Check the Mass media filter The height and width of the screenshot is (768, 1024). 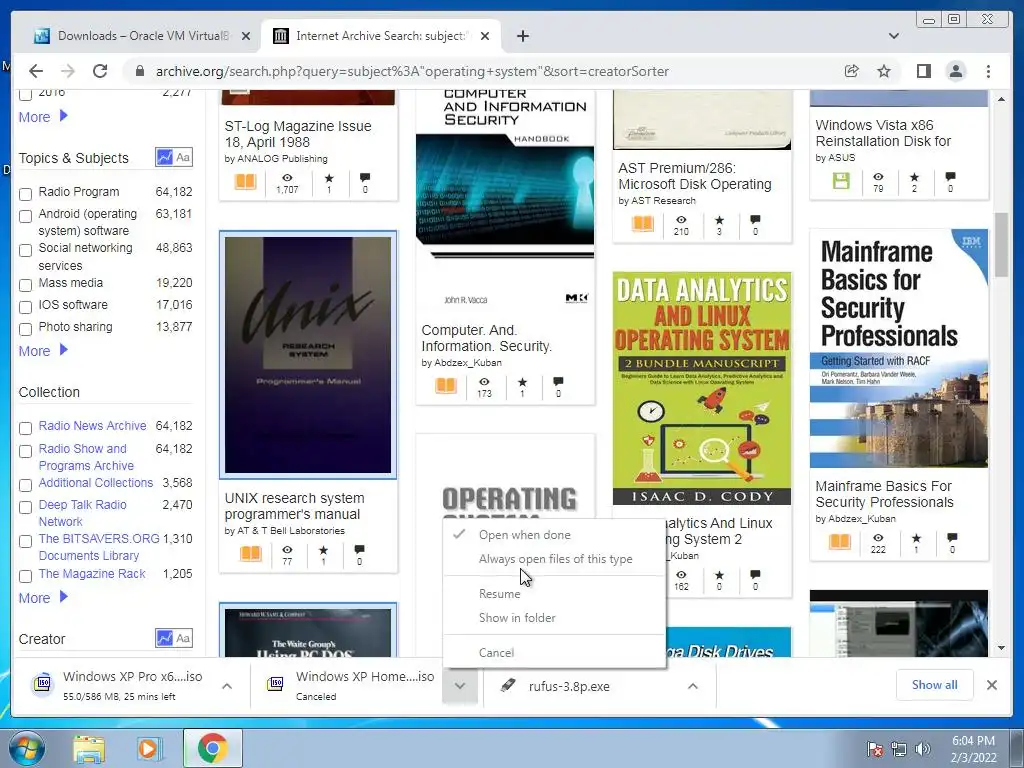point(25,285)
